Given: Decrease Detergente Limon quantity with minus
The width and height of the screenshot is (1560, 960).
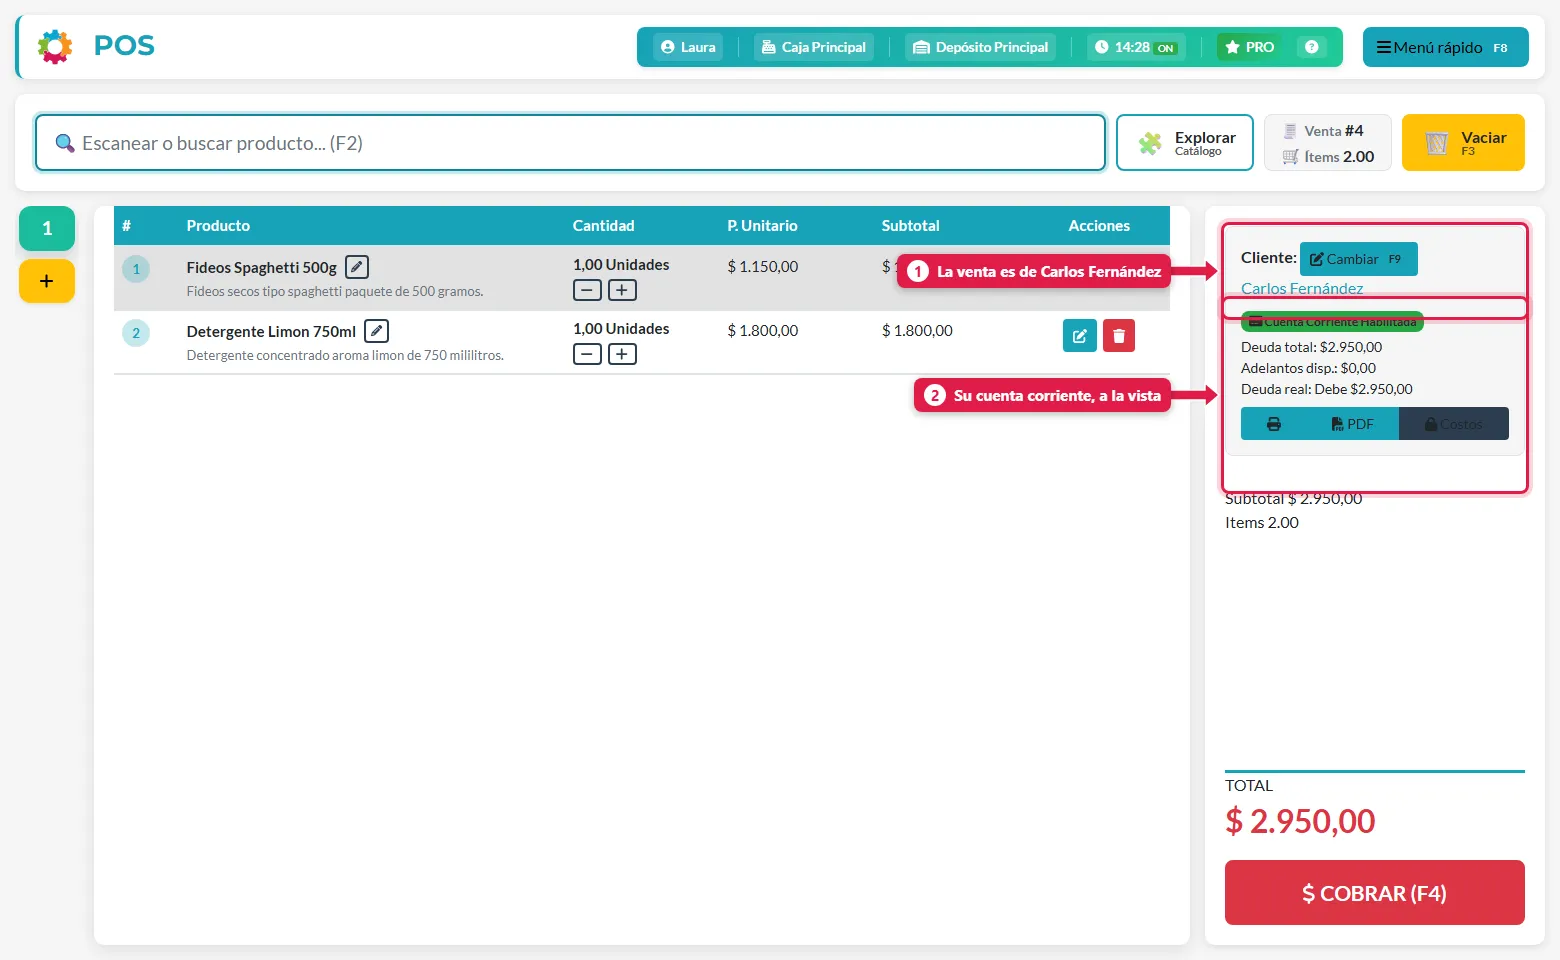Looking at the screenshot, I should click(588, 354).
